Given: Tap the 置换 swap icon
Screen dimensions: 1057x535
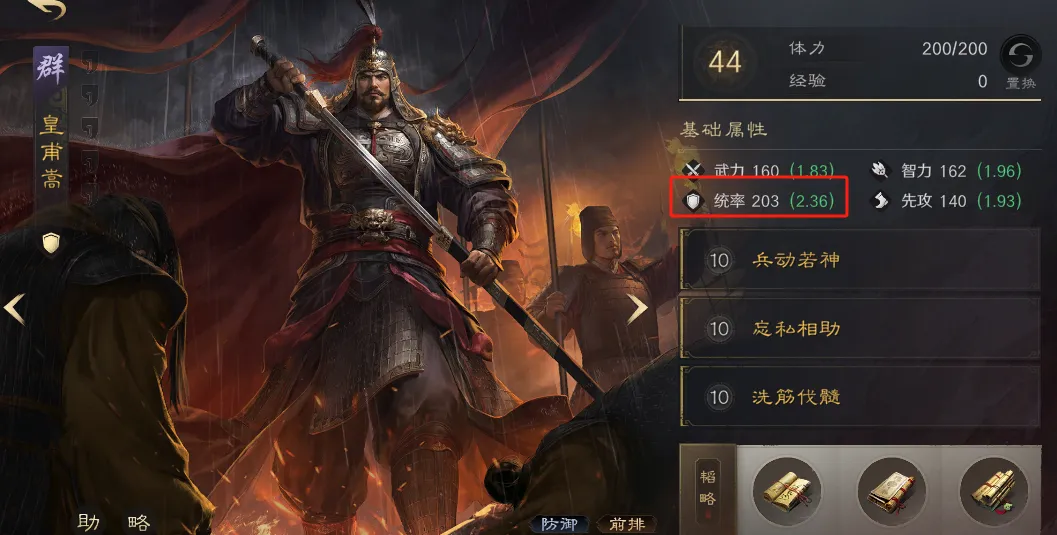Looking at the screenshot, I should 1020,56.
